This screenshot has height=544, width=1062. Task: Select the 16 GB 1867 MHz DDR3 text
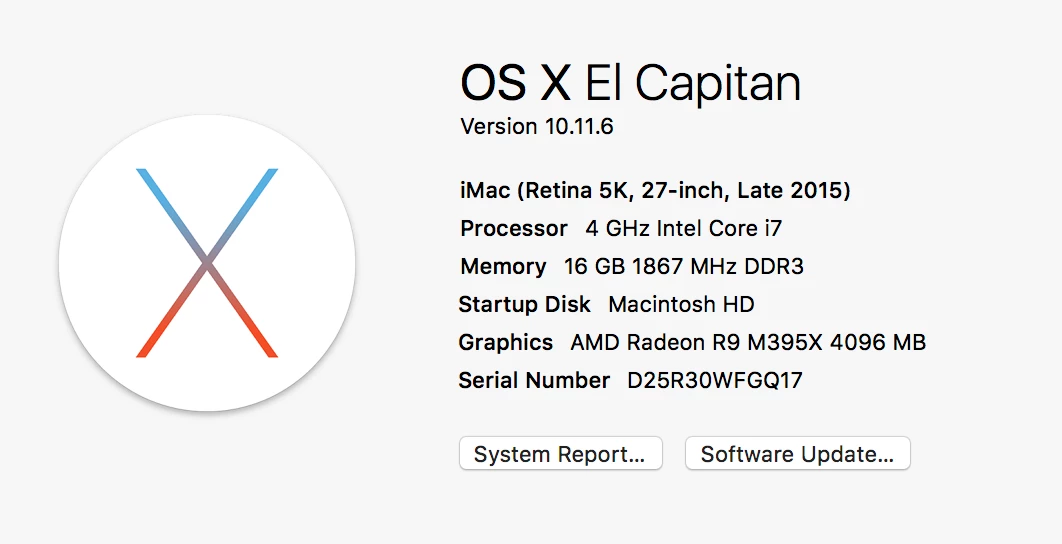click(684, 266)
